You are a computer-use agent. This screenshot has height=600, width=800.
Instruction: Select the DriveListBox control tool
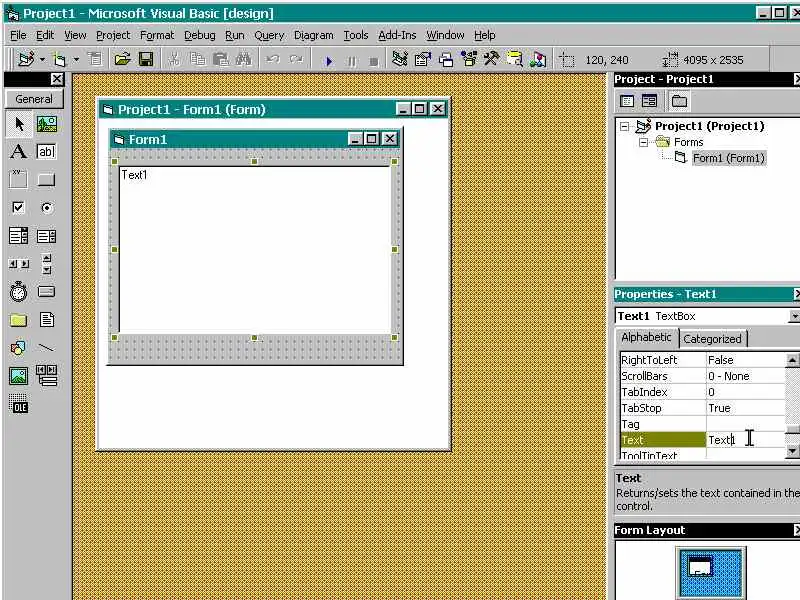(x=46, y=292)
